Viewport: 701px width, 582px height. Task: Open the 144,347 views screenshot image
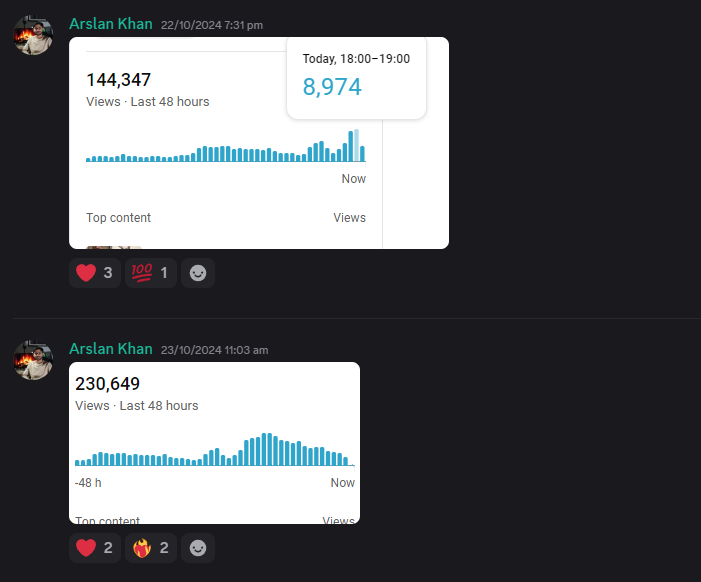coord(259,143)
